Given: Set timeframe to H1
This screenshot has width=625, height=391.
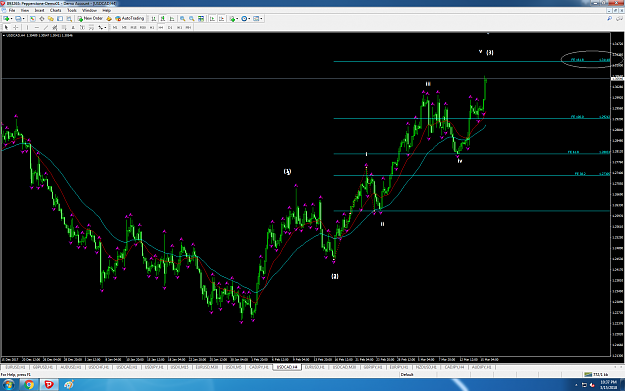Looking at the screenshot, I should point(152,28).
